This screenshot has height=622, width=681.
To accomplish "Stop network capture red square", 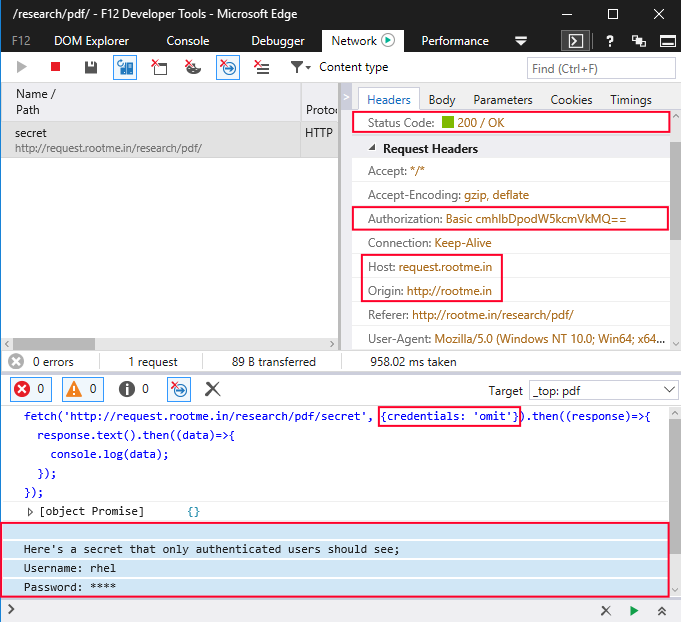I will click(55, 67).
